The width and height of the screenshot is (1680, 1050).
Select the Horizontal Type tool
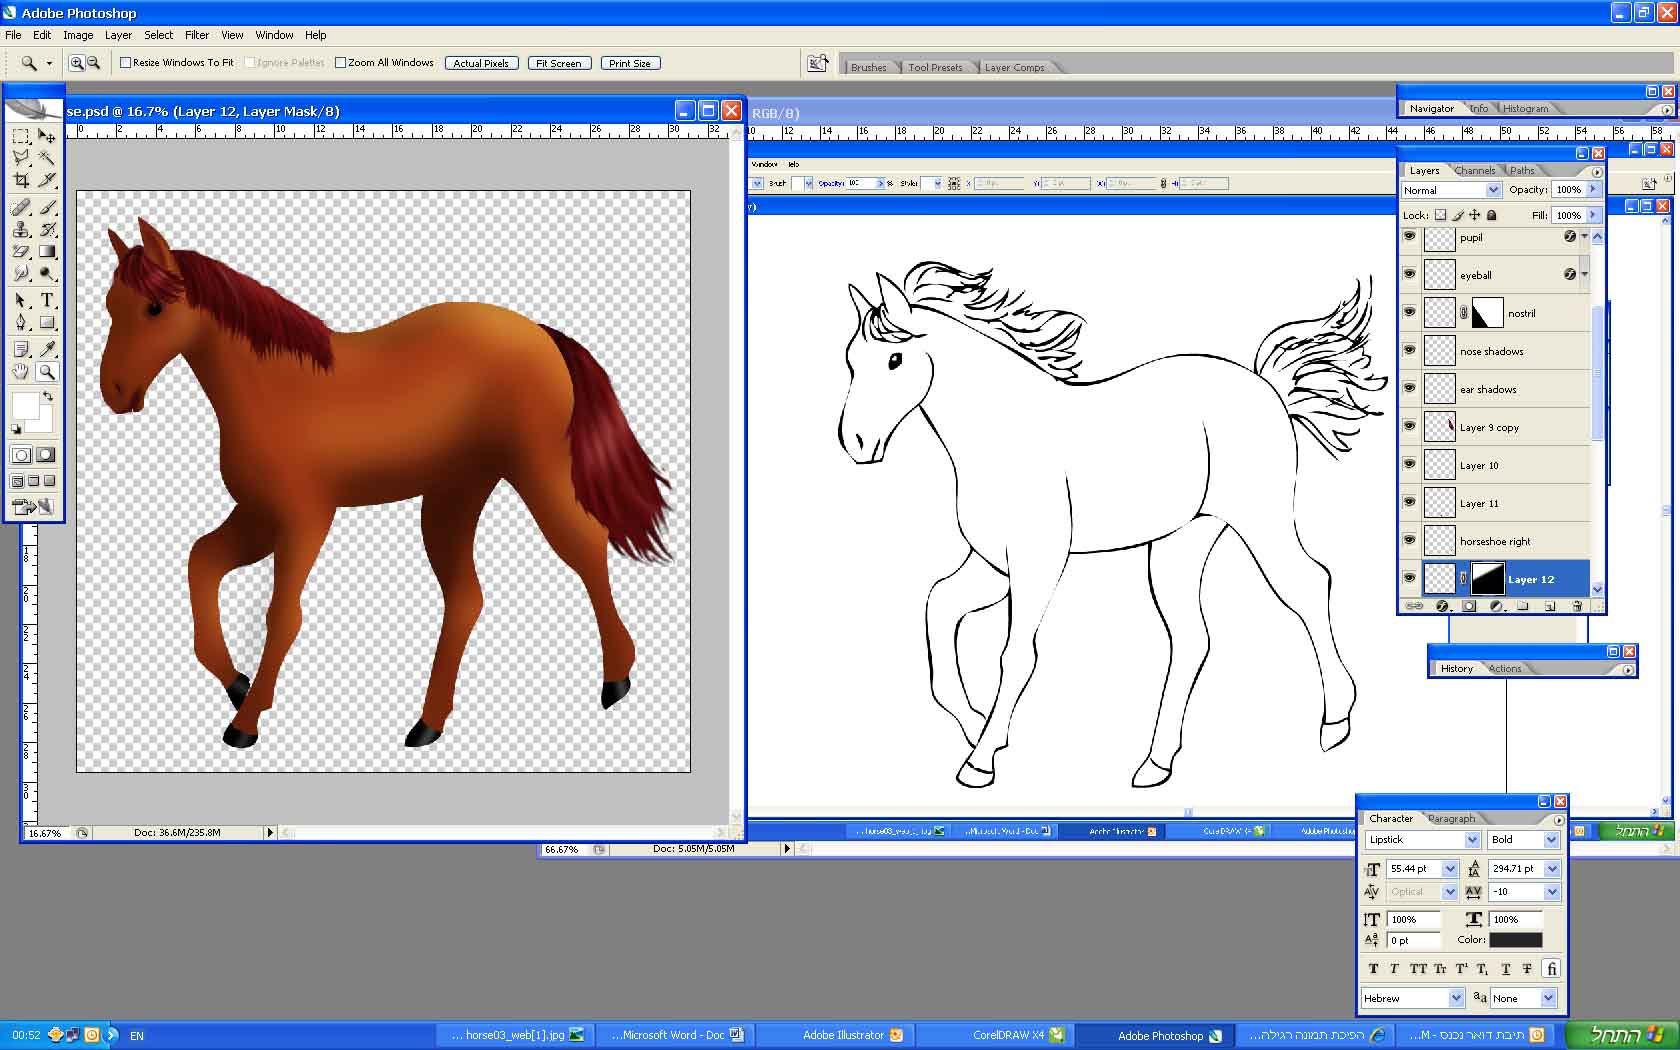click(x=47, y=300)
